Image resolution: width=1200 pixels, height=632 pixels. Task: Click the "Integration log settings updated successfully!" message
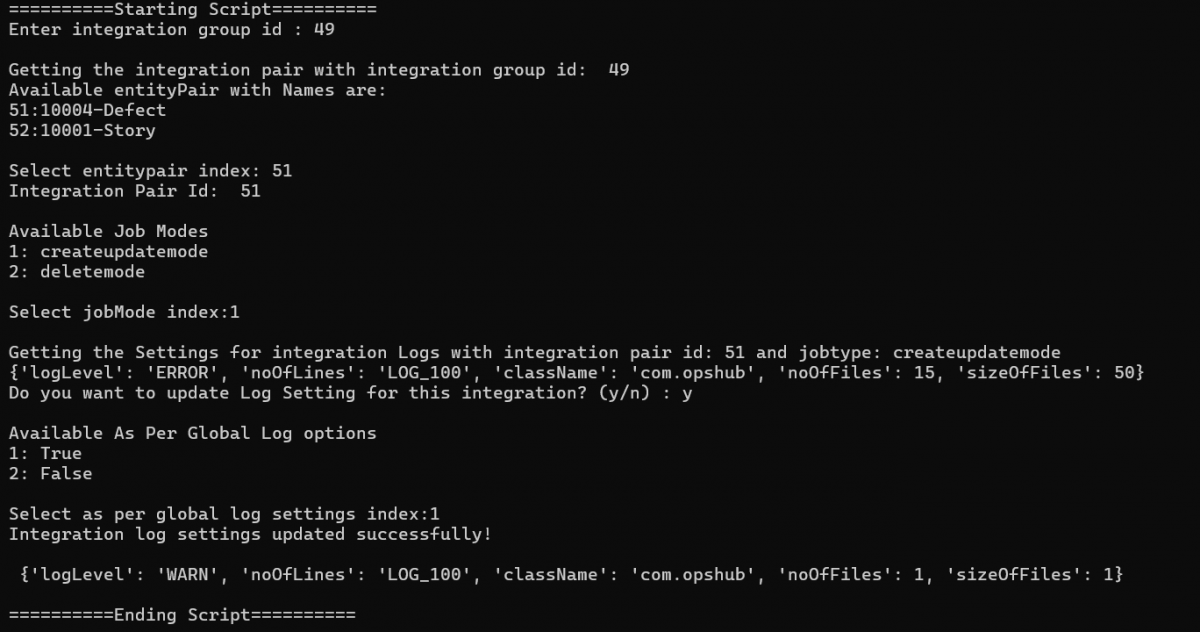point(250,534)
